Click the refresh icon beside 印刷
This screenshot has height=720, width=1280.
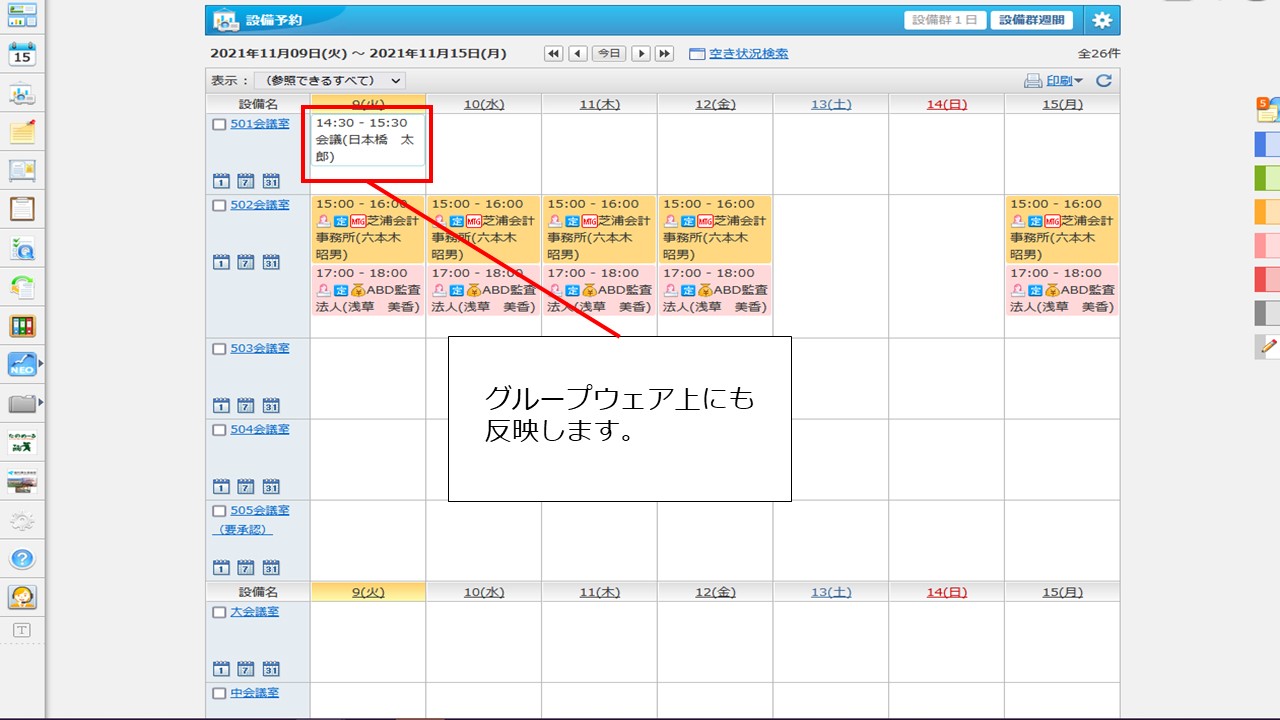click(1104, 81)
